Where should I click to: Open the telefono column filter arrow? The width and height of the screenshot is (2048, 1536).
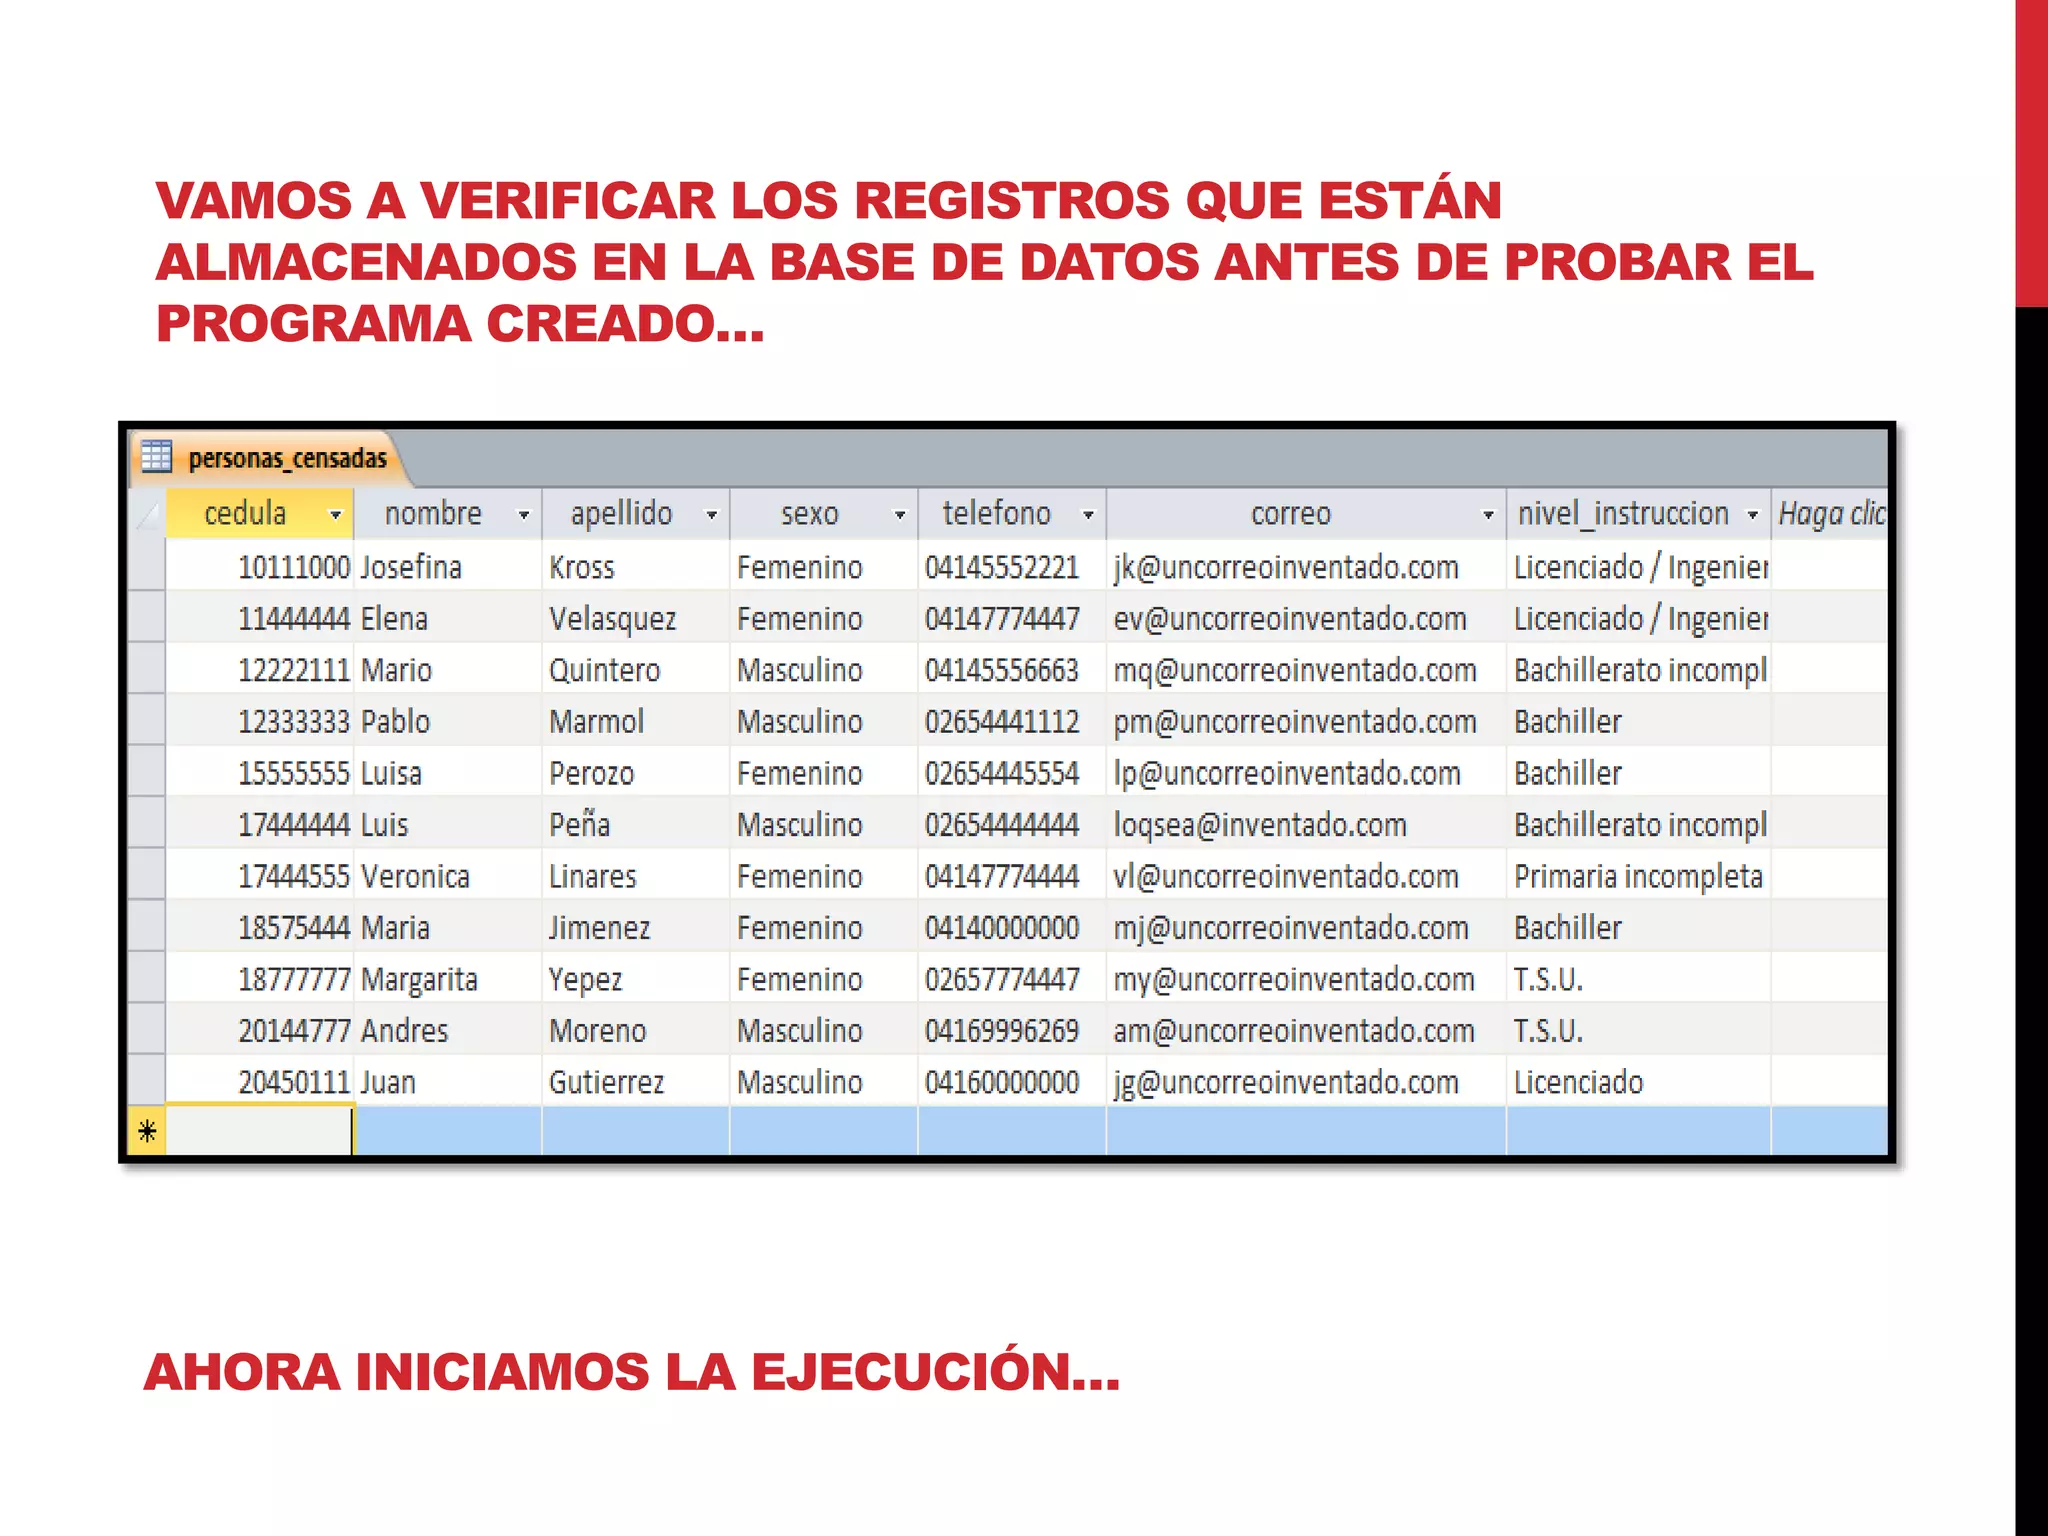click(x=1088, y=515)
